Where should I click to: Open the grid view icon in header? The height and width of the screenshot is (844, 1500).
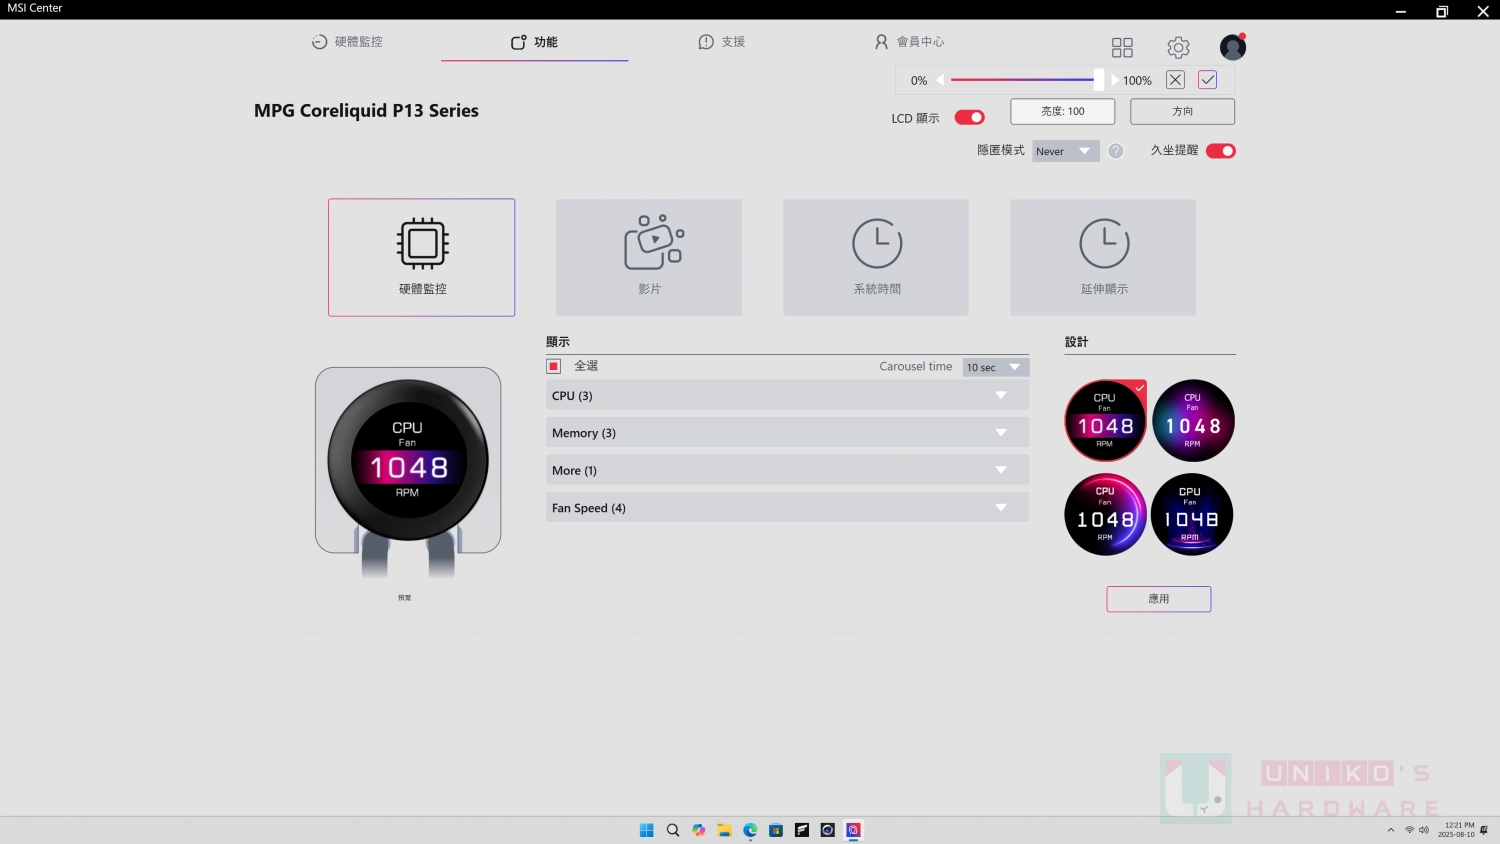pos(1122,47)
